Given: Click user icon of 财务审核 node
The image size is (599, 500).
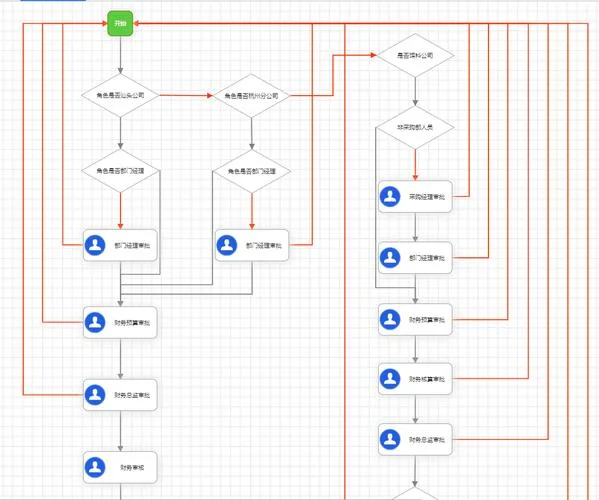Looking at the screenshot, I should [95, 468].
